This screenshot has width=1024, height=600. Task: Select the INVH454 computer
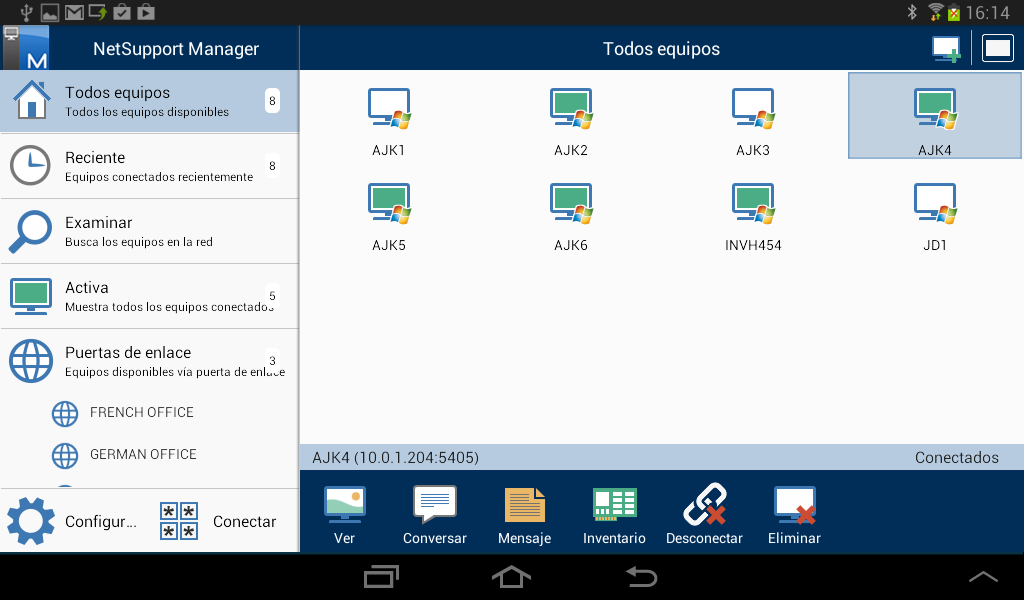click(752, 213)
